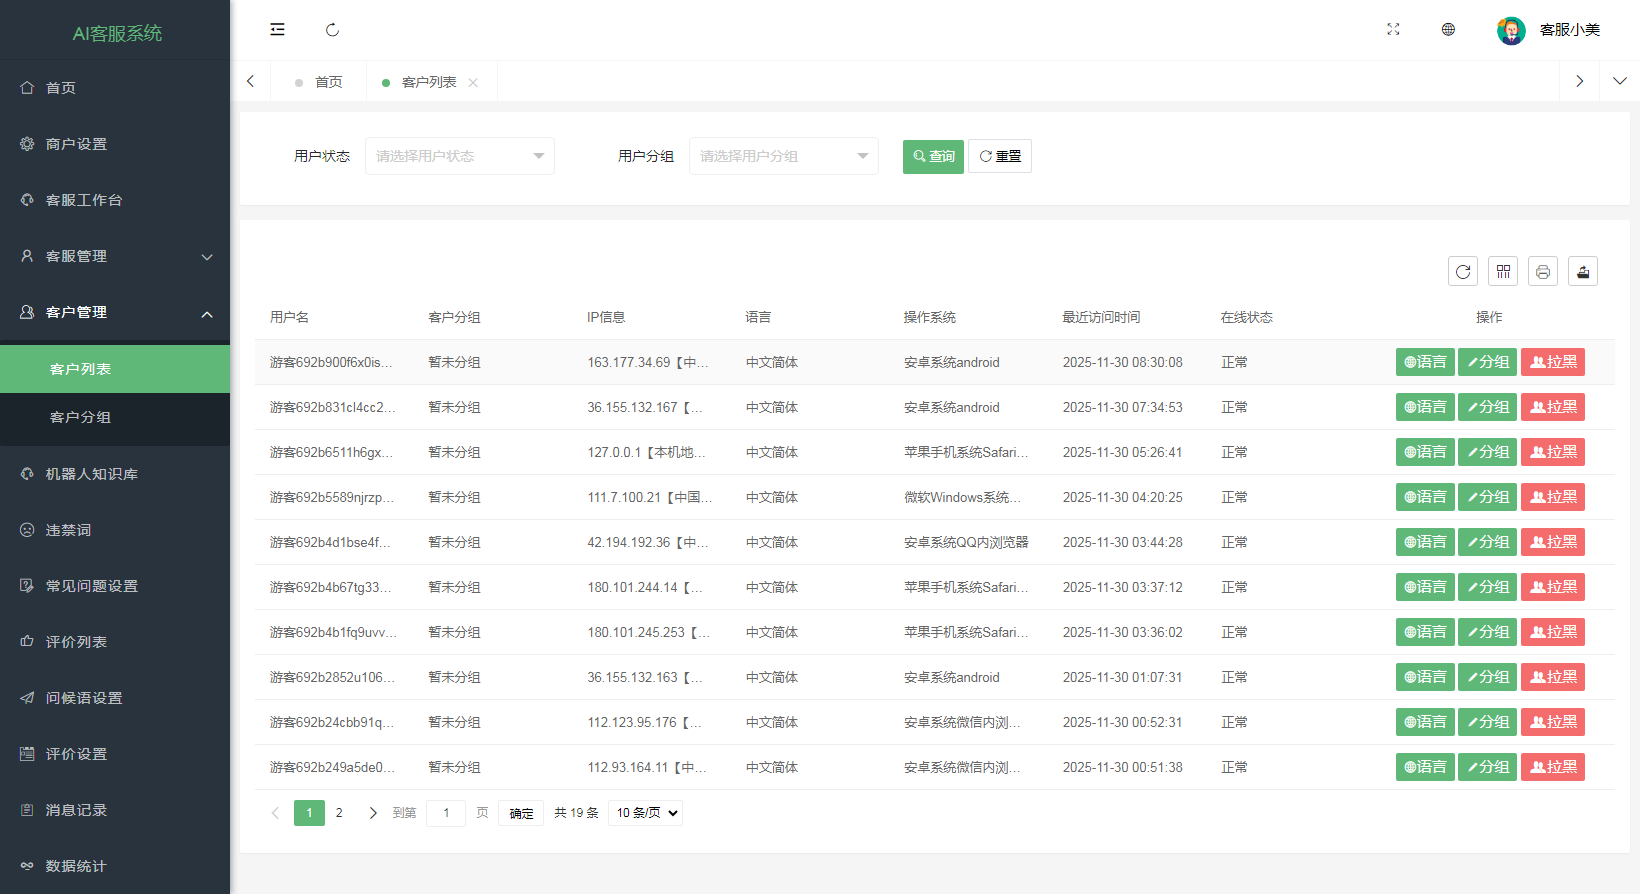The height and width of the screenshot is (894, 1640).
Task: Click 拉黑 for the first customer row
Action: tap(1552, 362)
